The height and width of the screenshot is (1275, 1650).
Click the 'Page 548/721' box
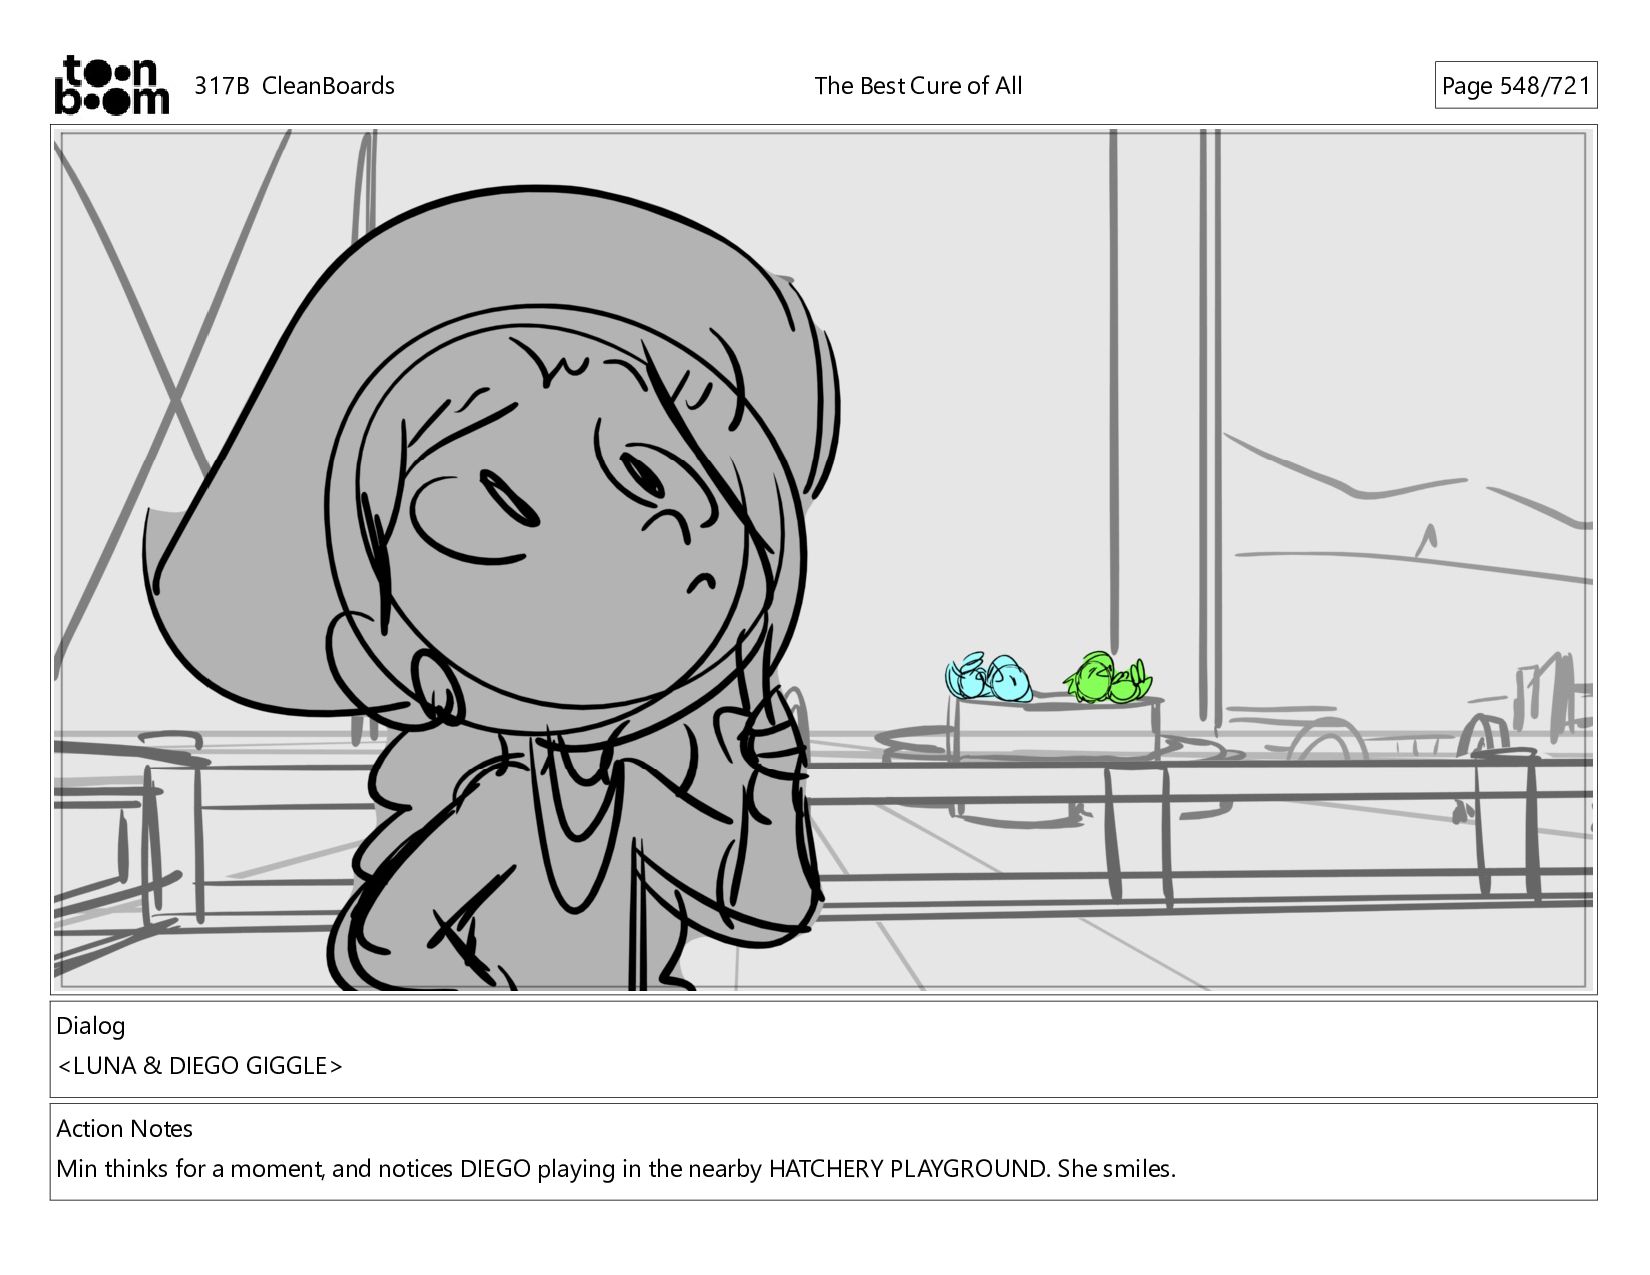click(x=1515, y=86)
